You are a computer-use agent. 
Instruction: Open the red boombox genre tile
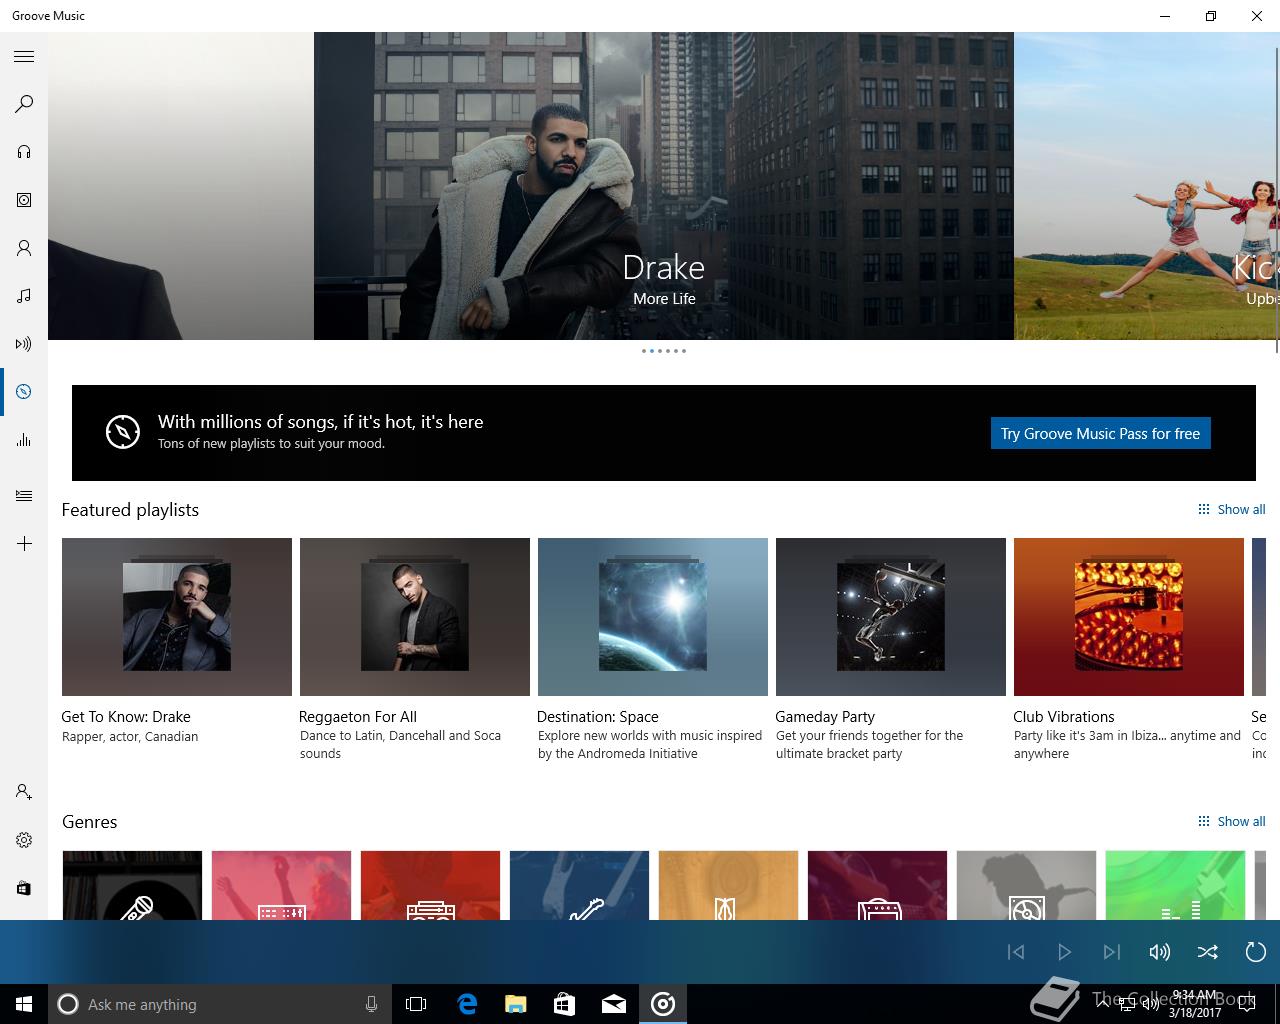430,885
